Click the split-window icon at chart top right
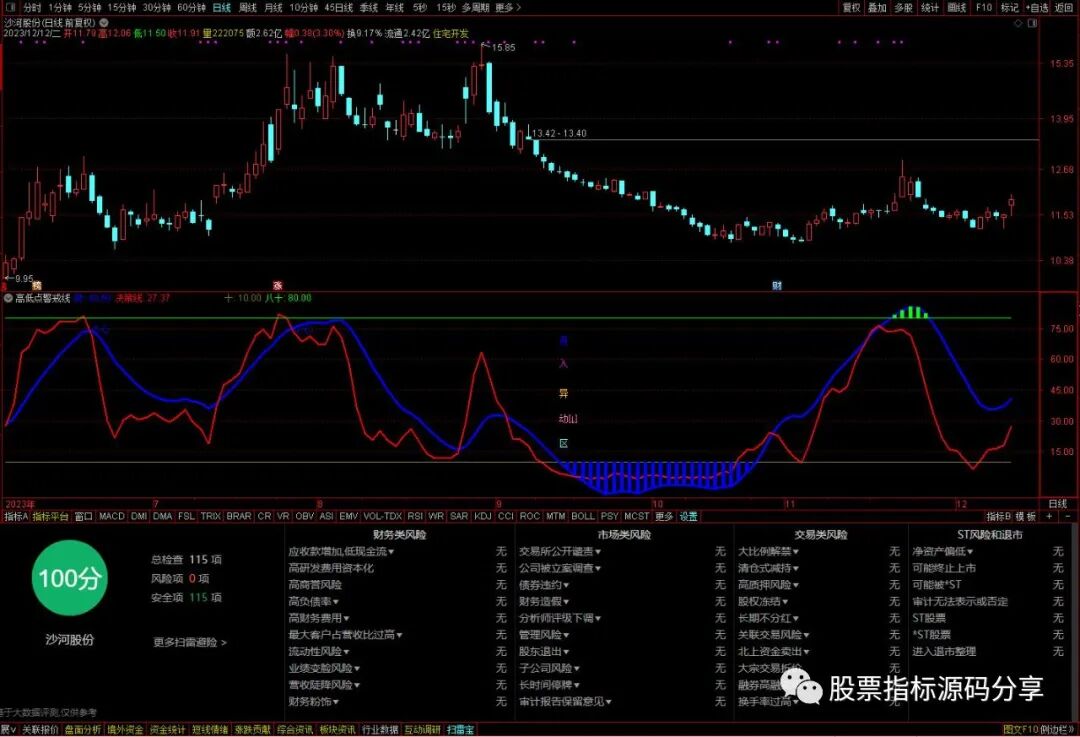This screenshot has width=1080, height=737. [1032, 23]
